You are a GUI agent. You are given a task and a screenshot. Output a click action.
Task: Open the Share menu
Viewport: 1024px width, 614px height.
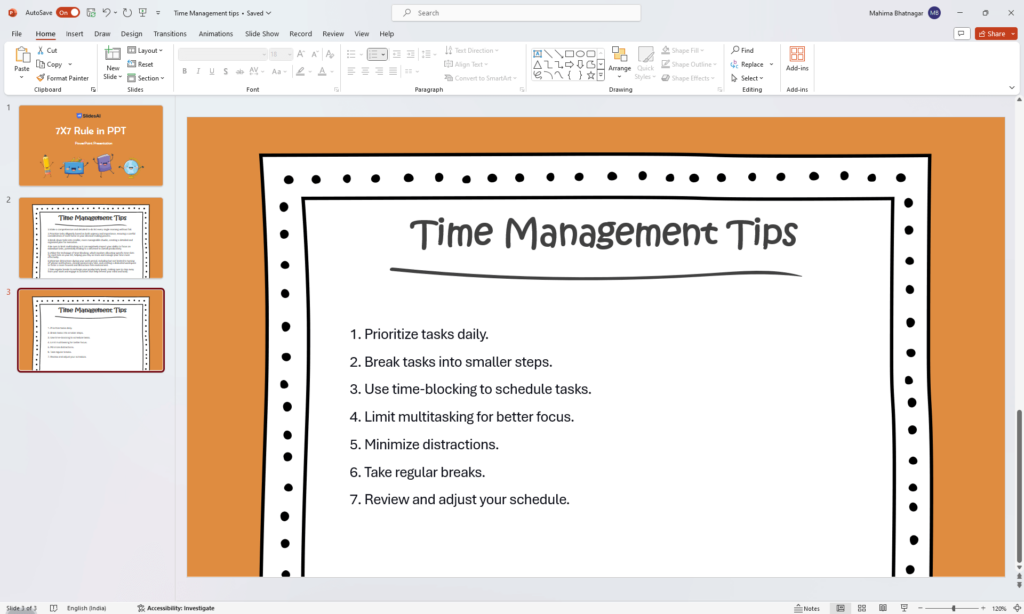[x=993, y=33]
